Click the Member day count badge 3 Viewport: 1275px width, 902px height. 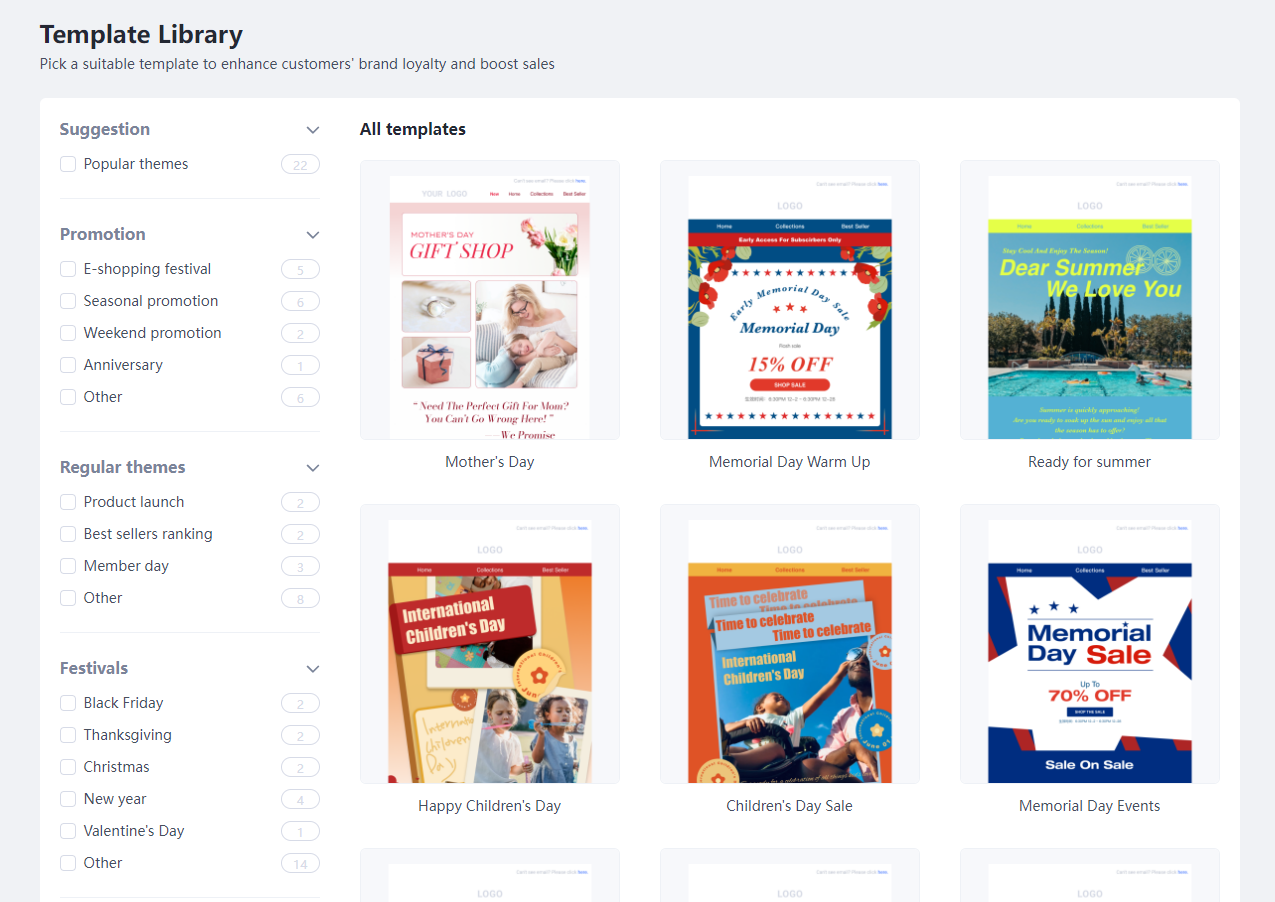(x=300, y=567)
